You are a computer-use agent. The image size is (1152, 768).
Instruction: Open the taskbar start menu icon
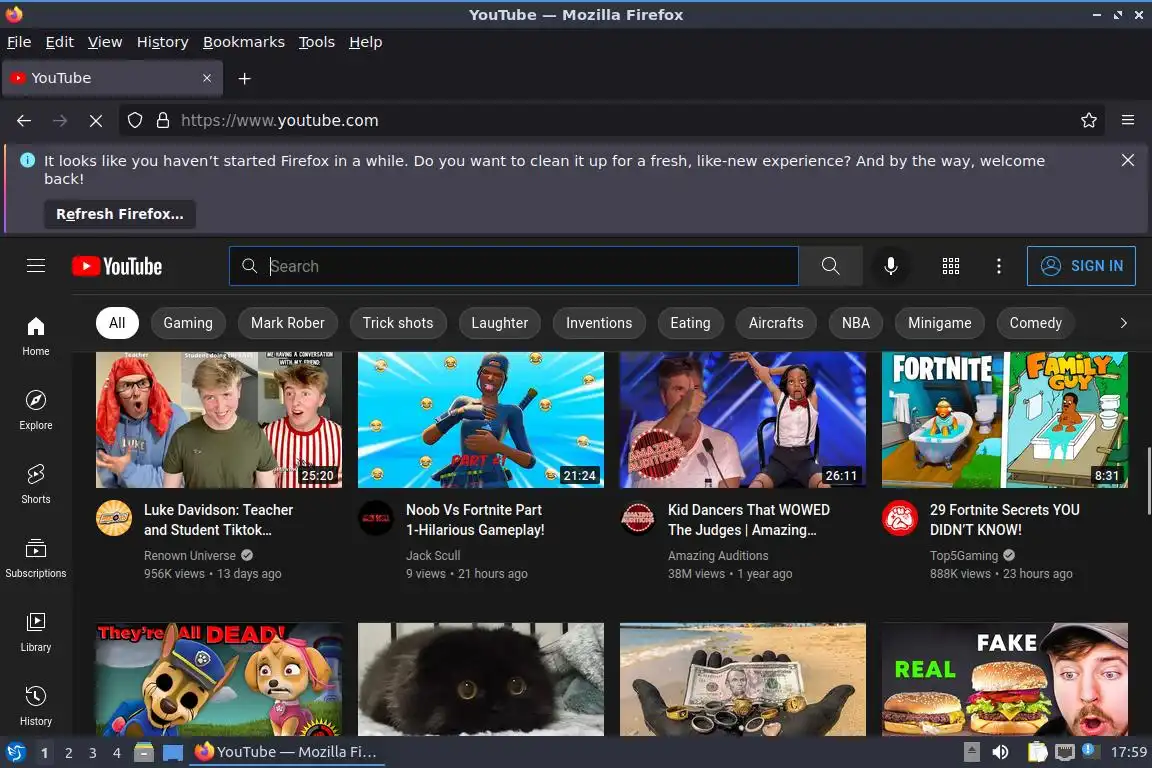click(x=15, y=752)
